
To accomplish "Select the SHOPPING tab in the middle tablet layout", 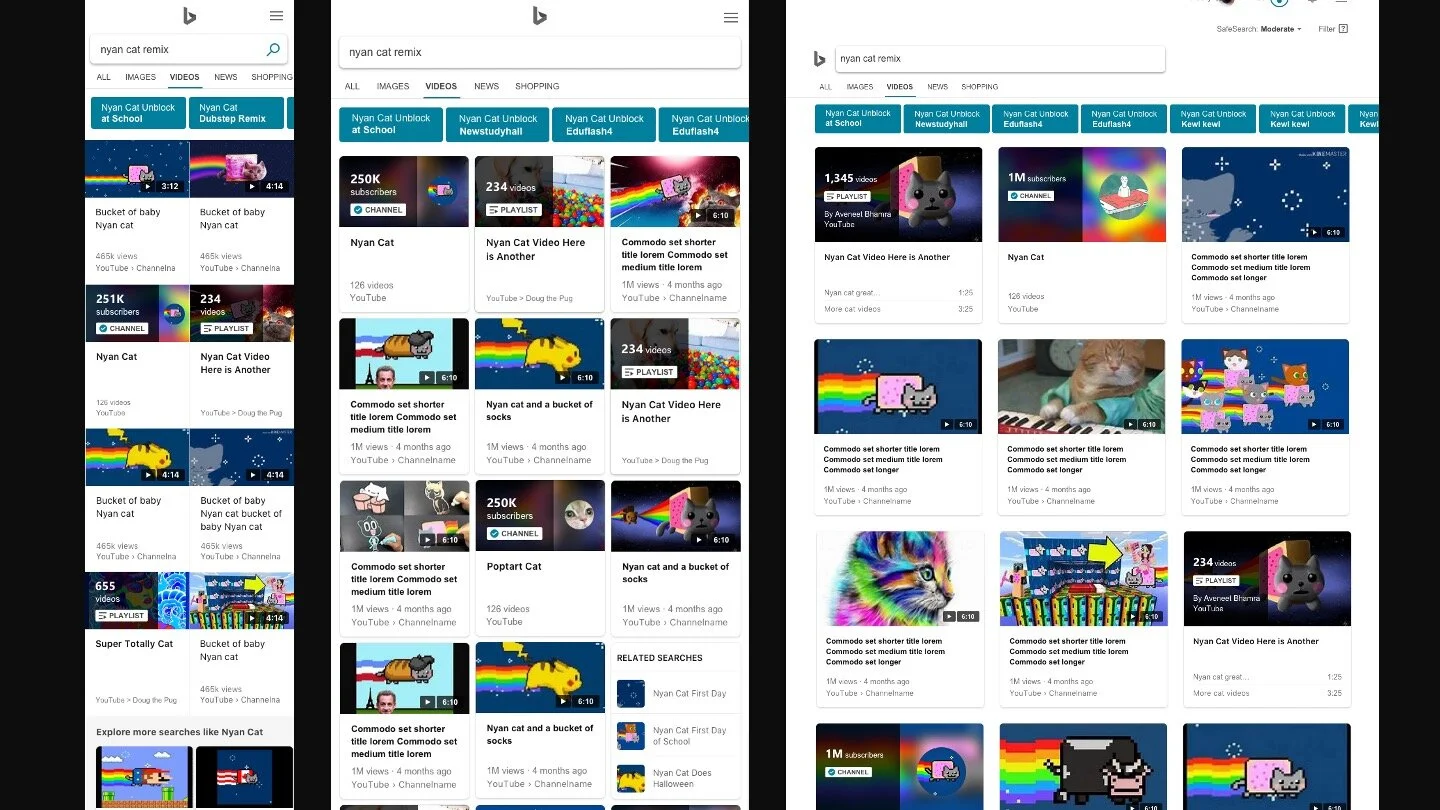I will 537,86.
